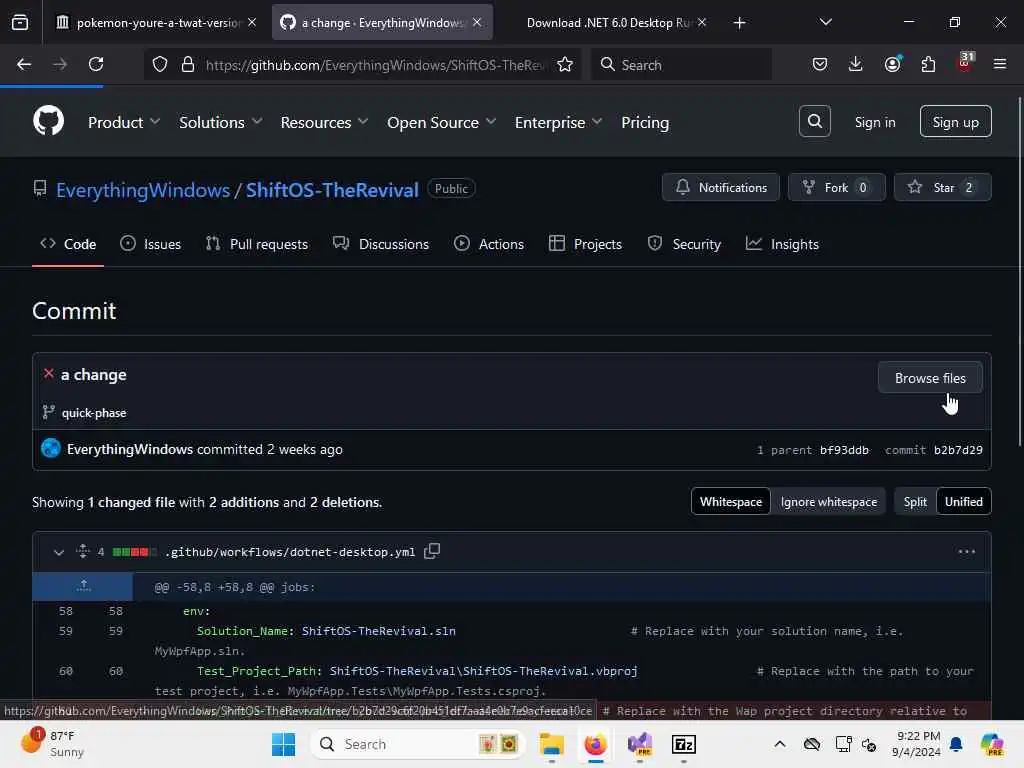
Task: Open the Insights tab
Action: 782,244
